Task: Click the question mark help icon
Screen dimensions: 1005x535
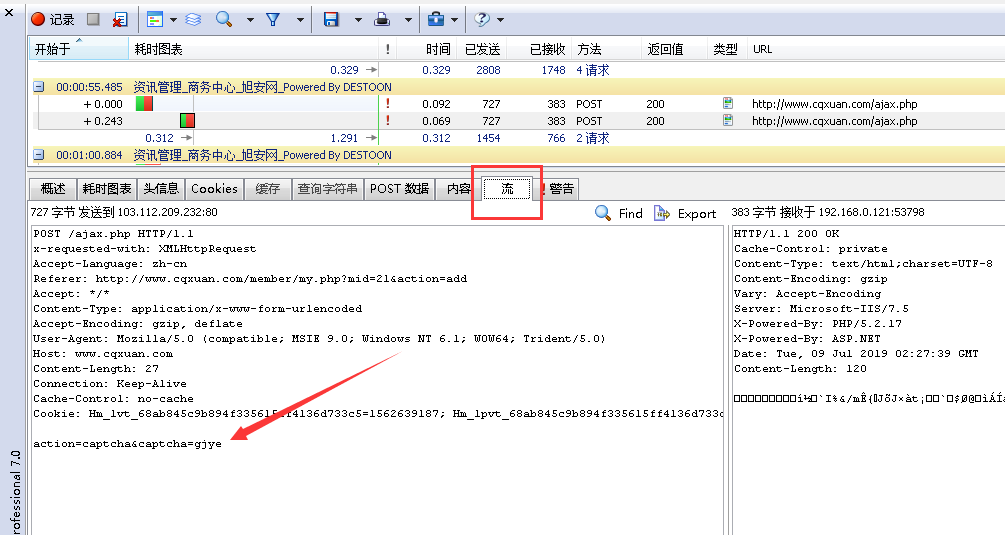Action: tap(482, 19)
